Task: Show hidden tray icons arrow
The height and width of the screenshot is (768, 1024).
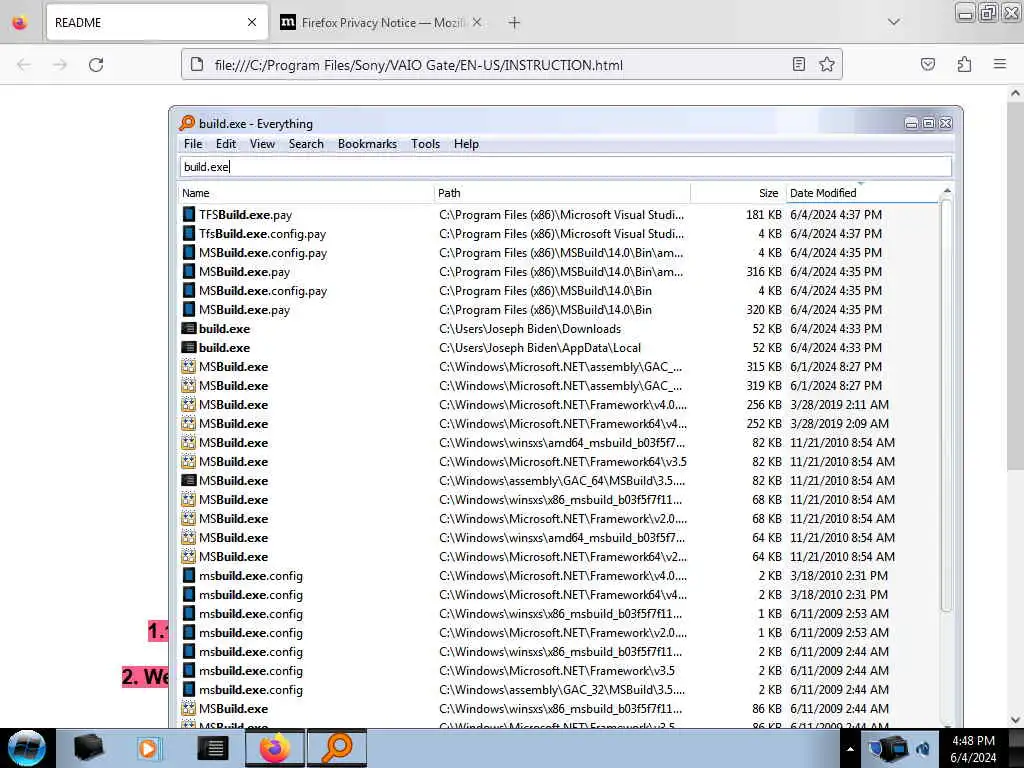Action: coord(850,748)
